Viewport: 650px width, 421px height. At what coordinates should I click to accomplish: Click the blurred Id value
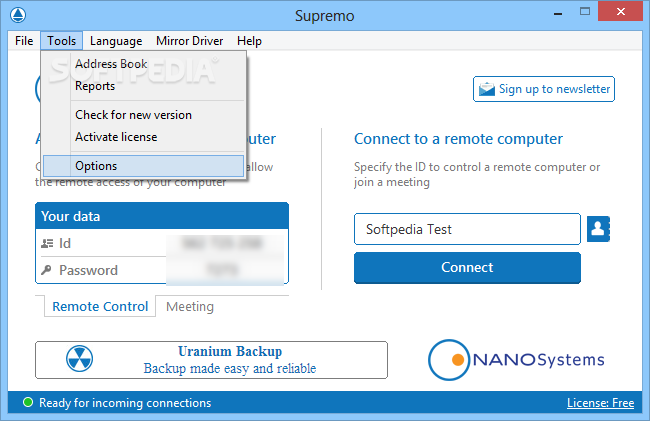[223, 243]
